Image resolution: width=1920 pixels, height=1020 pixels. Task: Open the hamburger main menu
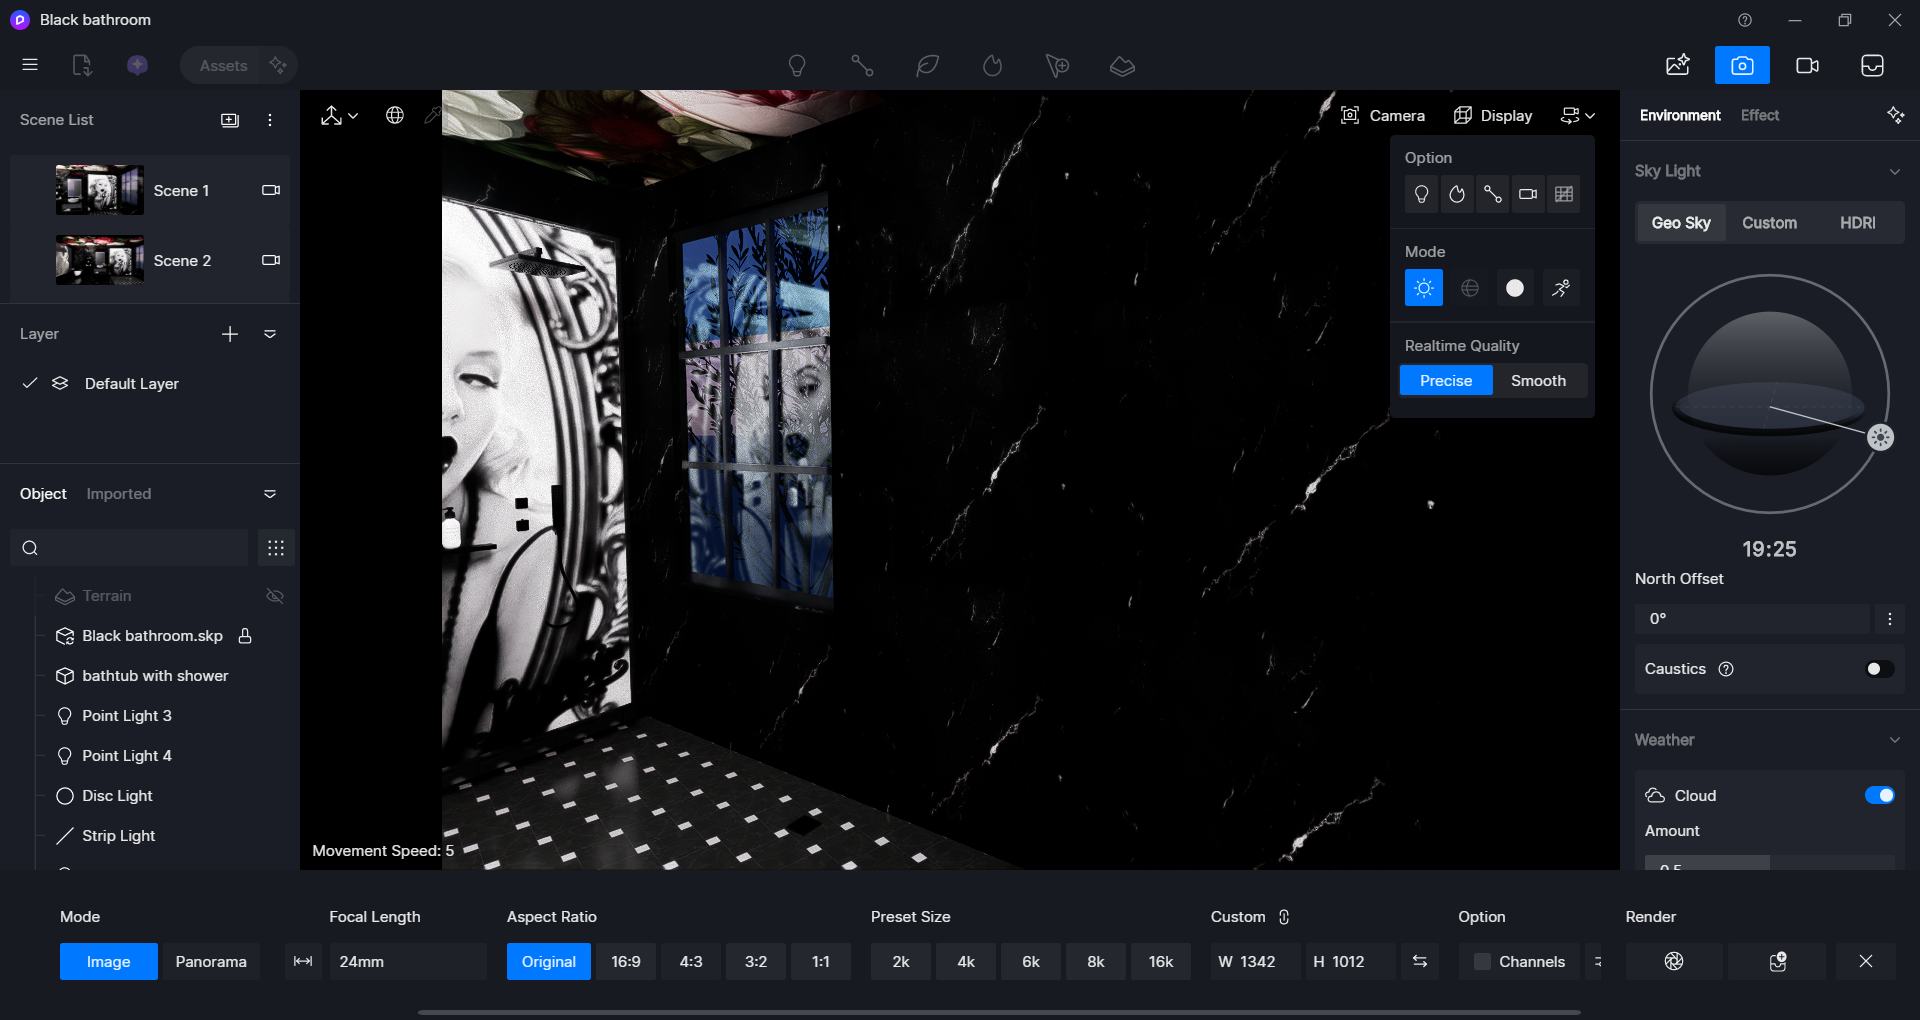coord(30,65)
